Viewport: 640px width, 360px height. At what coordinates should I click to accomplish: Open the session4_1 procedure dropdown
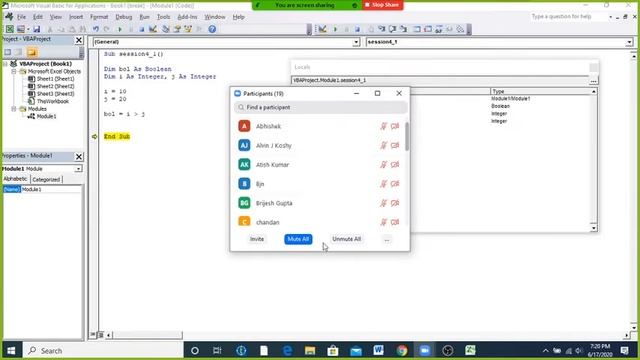click(629, 42)
